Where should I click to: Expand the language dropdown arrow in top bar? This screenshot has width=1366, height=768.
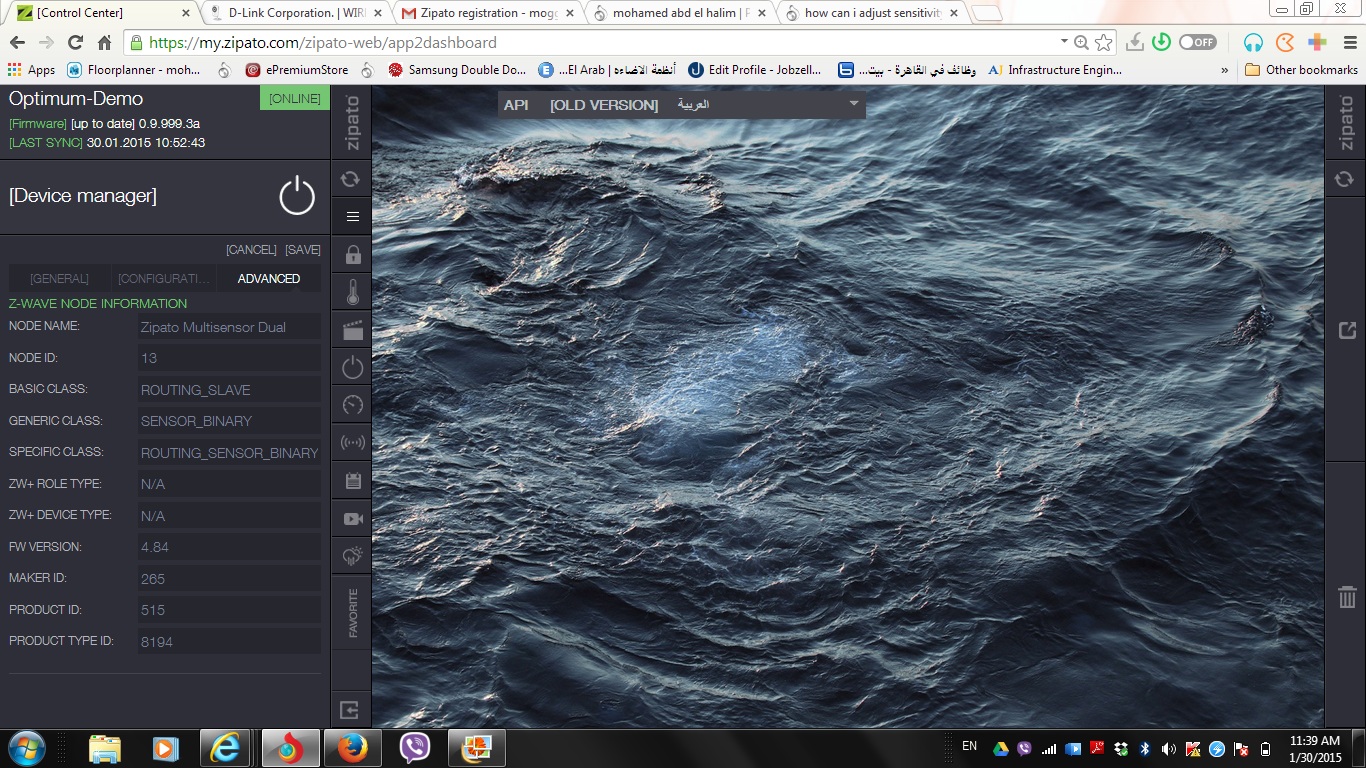click(853, 104)
